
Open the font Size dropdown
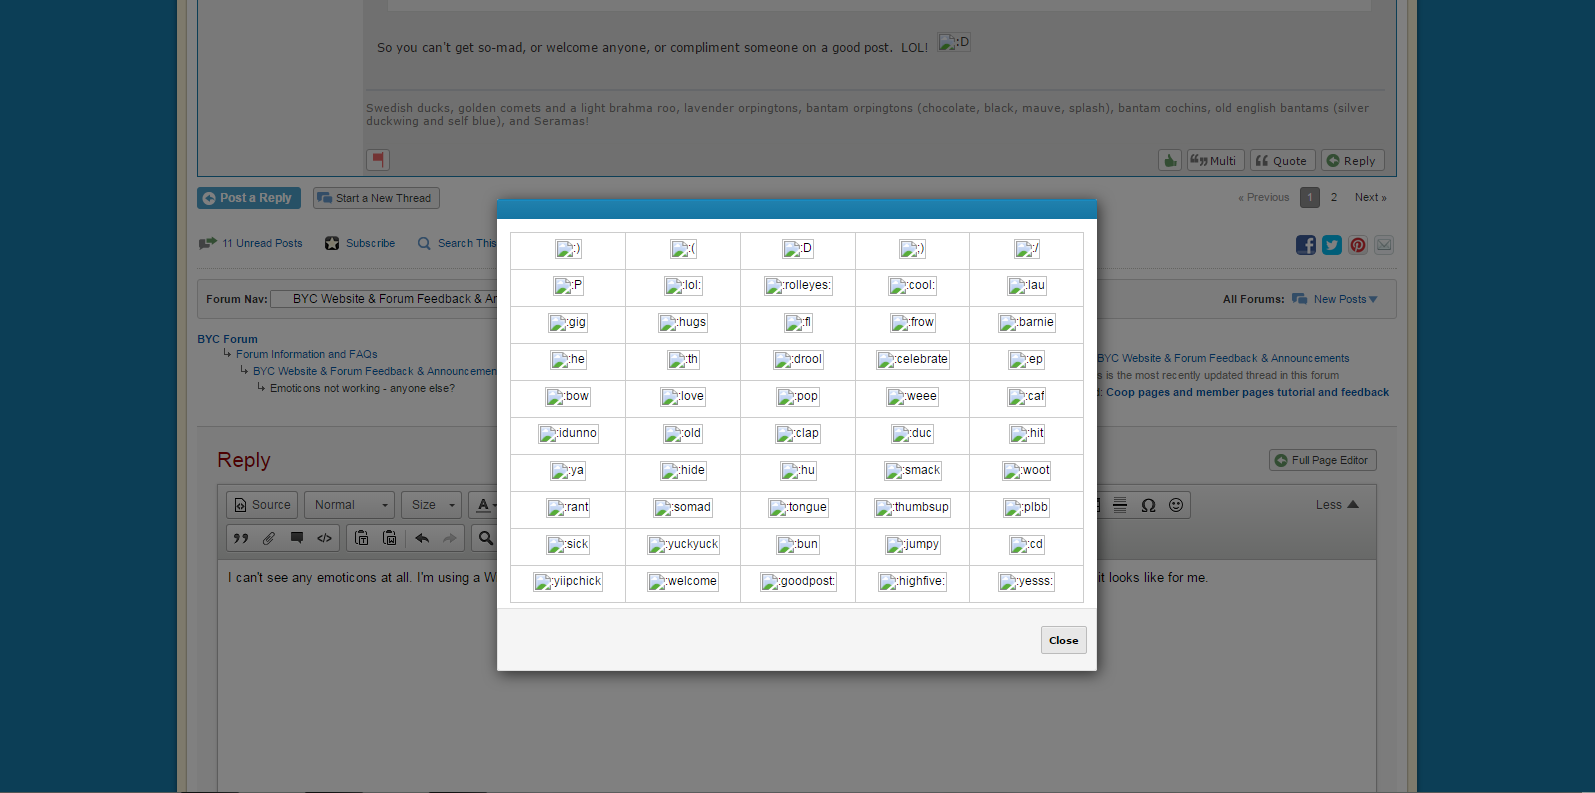click(x=433, y=505)
